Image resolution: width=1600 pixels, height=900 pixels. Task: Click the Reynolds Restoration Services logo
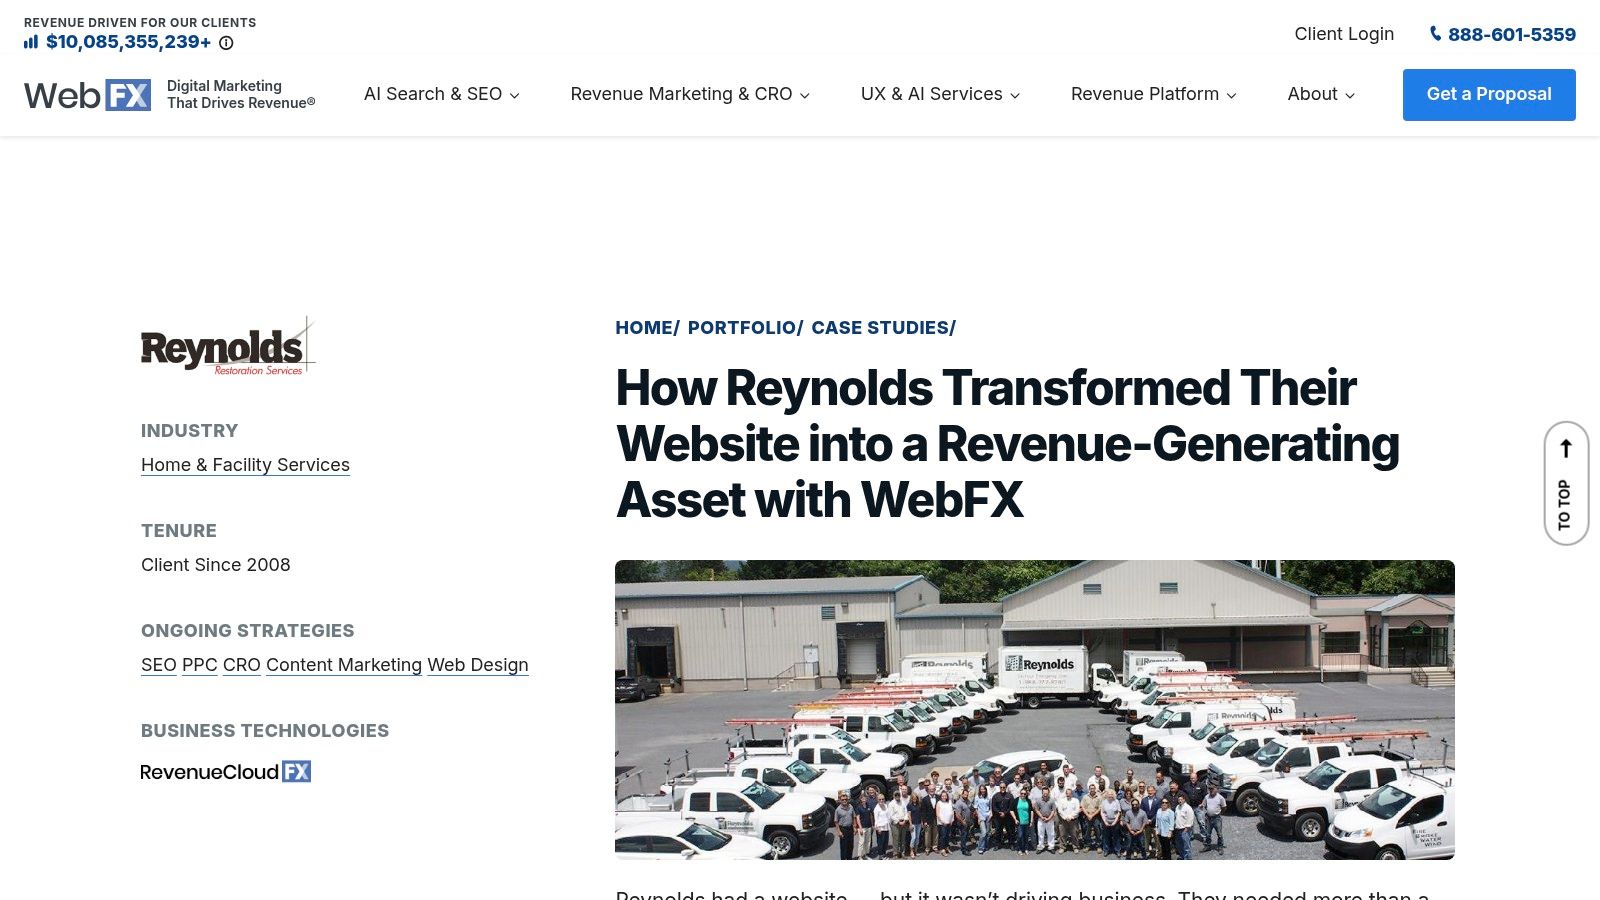point(228,347)
